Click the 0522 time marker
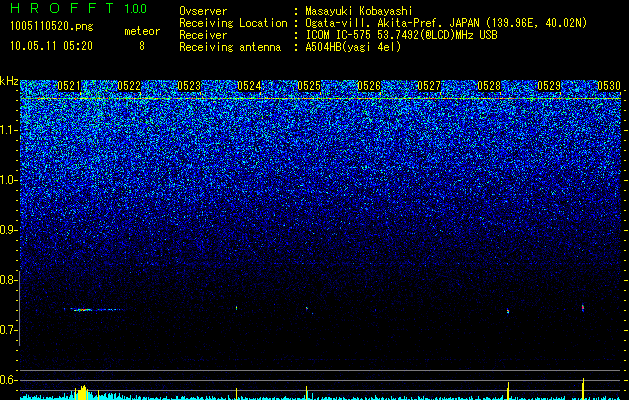 pyautogui.click(x=129, y=86)
